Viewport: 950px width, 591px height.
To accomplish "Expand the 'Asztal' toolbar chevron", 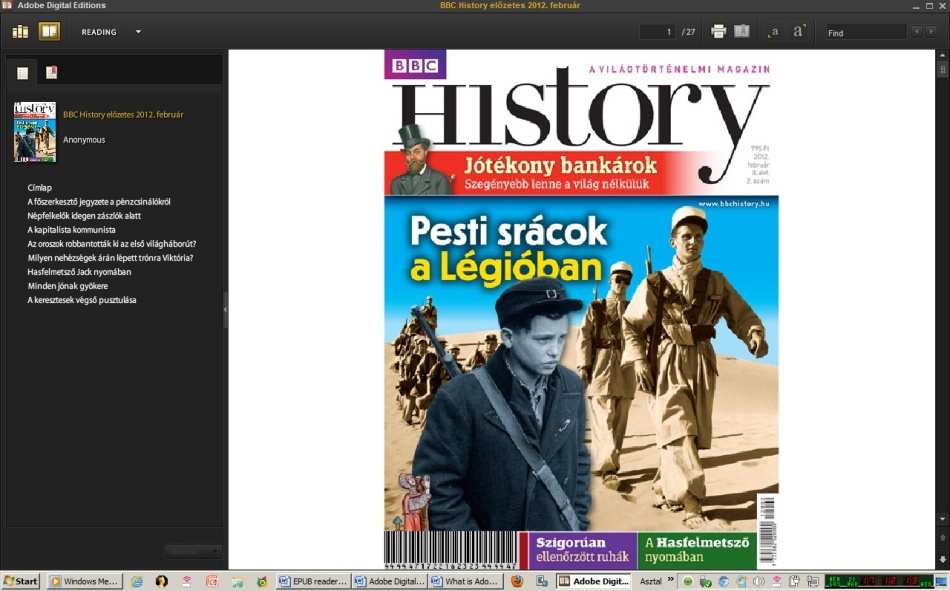I will 671,580.
